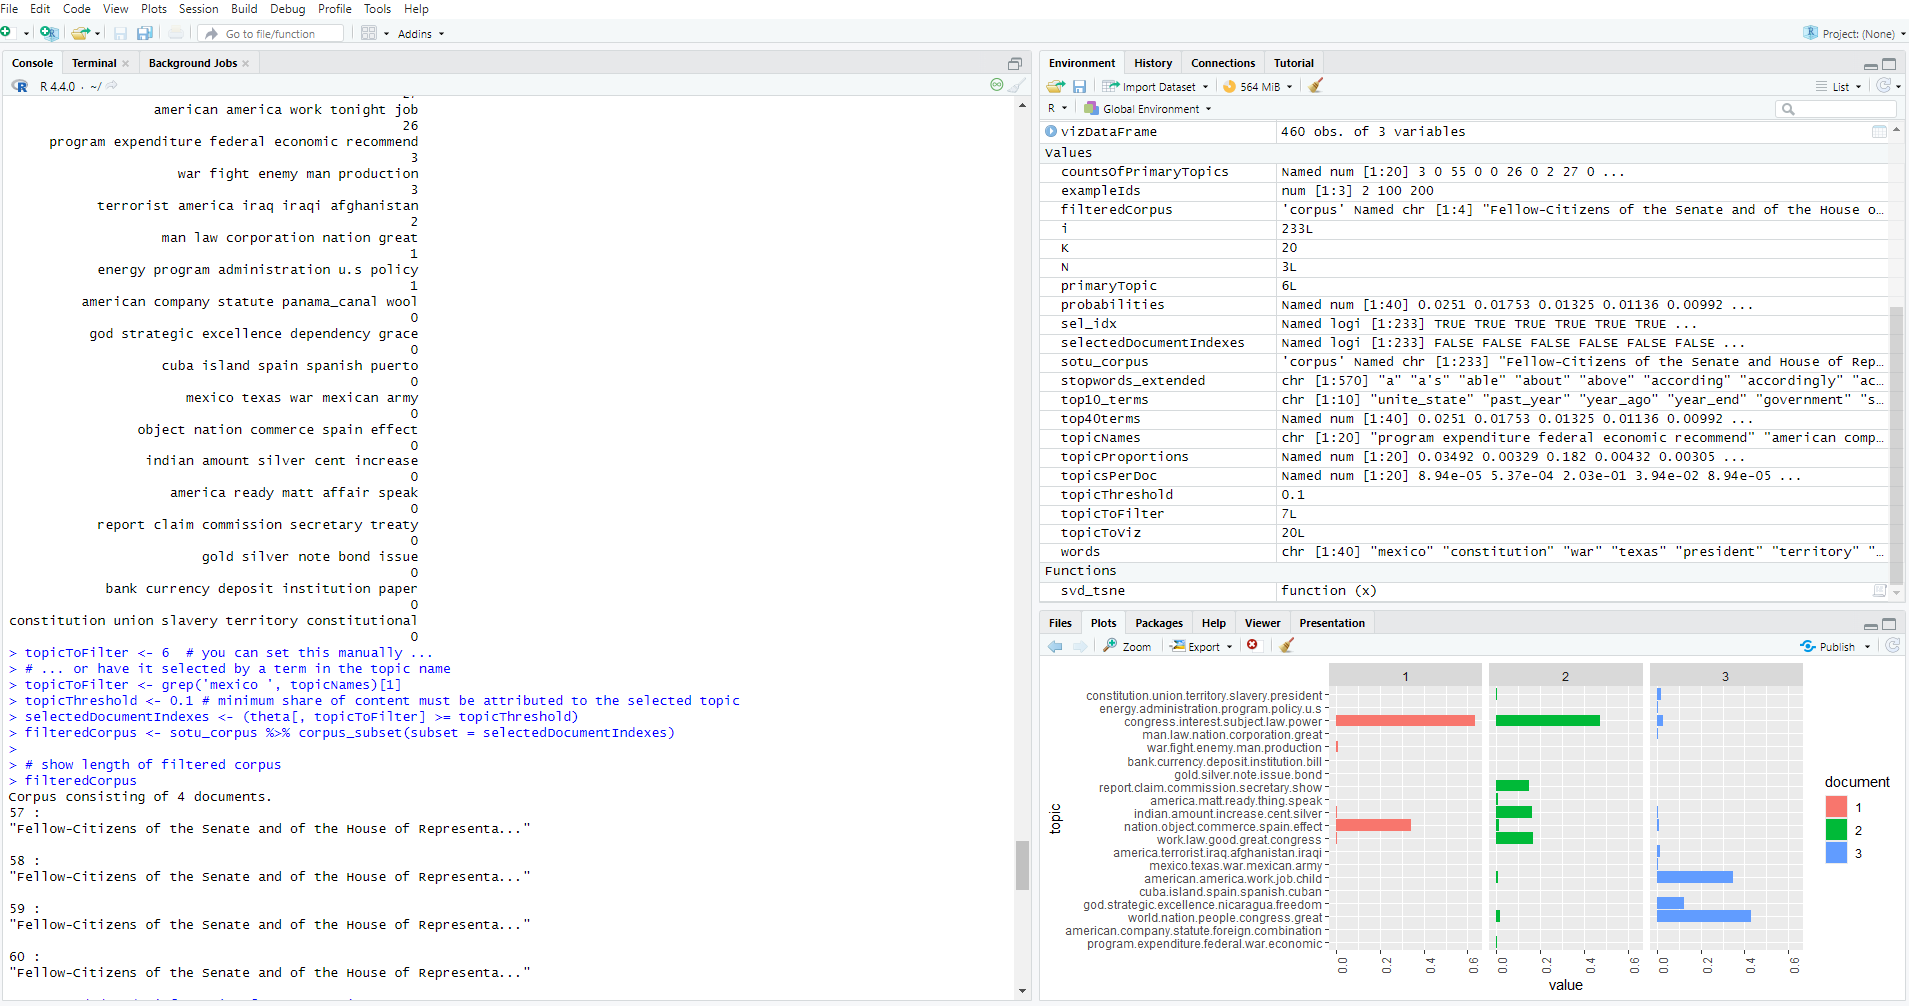1909x1006 pixels.
Task: Click the console session status indicator icon
Action: coord(996,85)
